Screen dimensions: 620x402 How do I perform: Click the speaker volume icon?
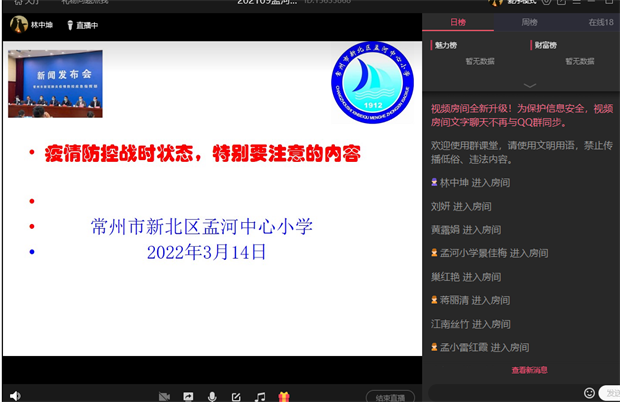14,396
